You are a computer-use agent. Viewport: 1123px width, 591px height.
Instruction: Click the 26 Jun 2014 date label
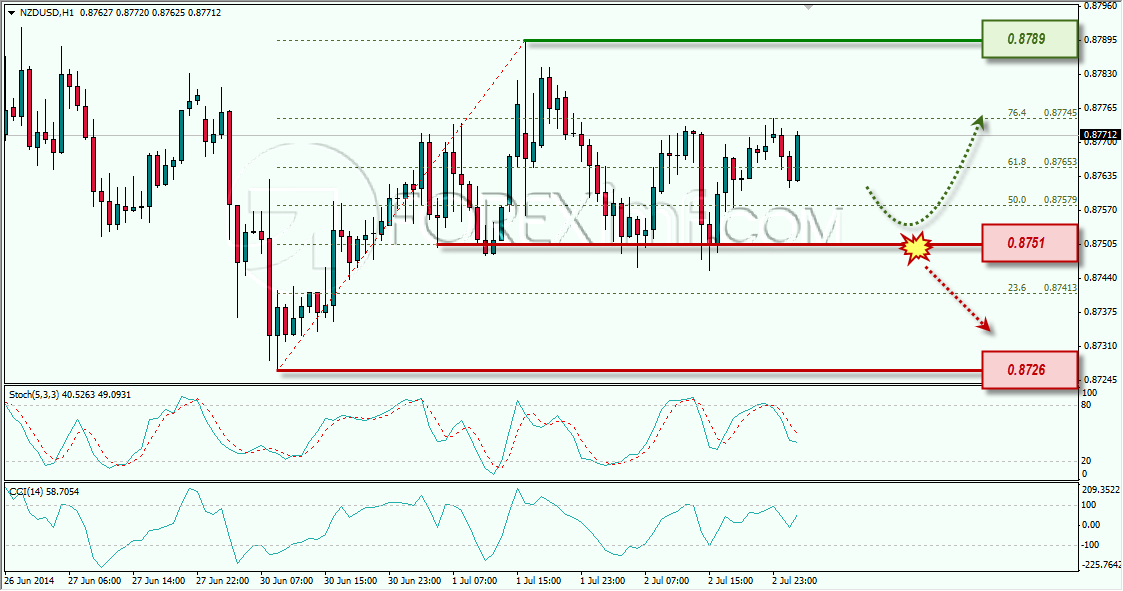pyautogui.click(x=29, y=580)
